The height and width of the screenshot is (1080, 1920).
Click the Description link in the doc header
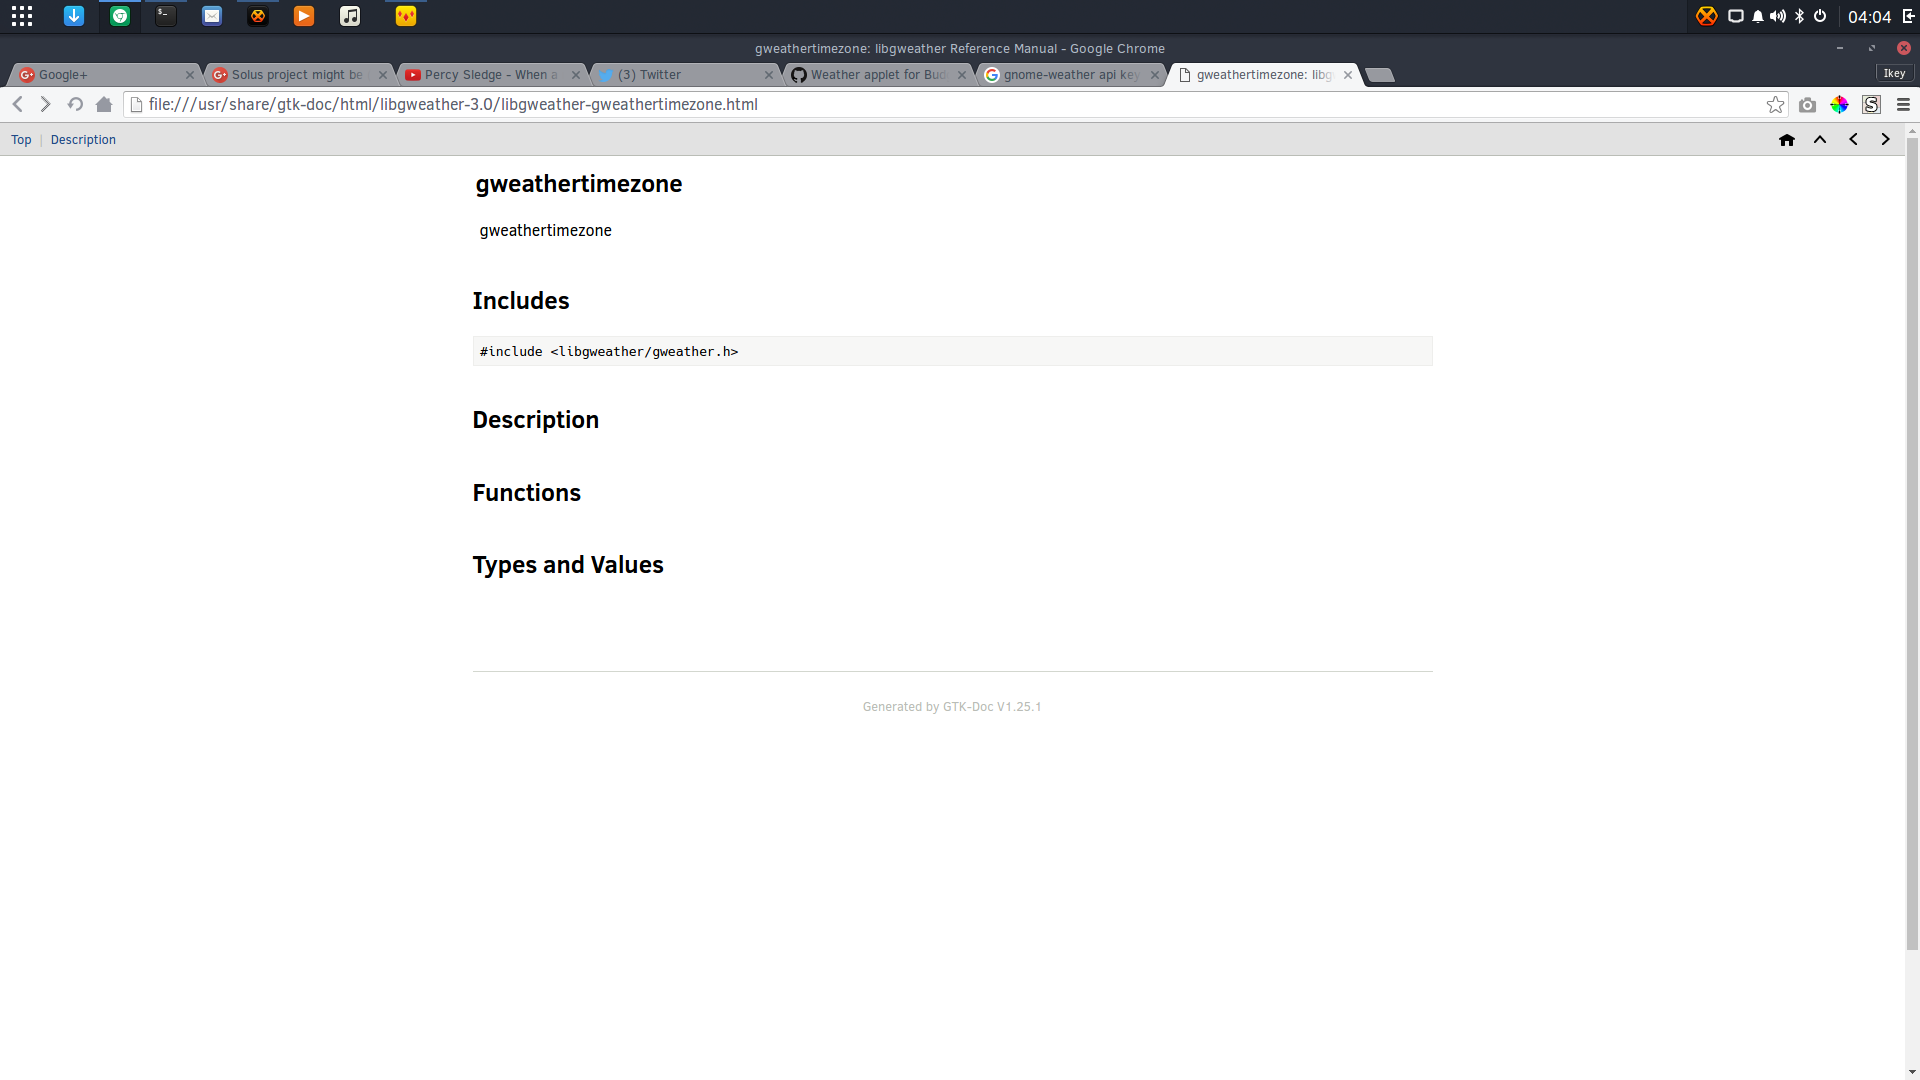pos(83,140)
